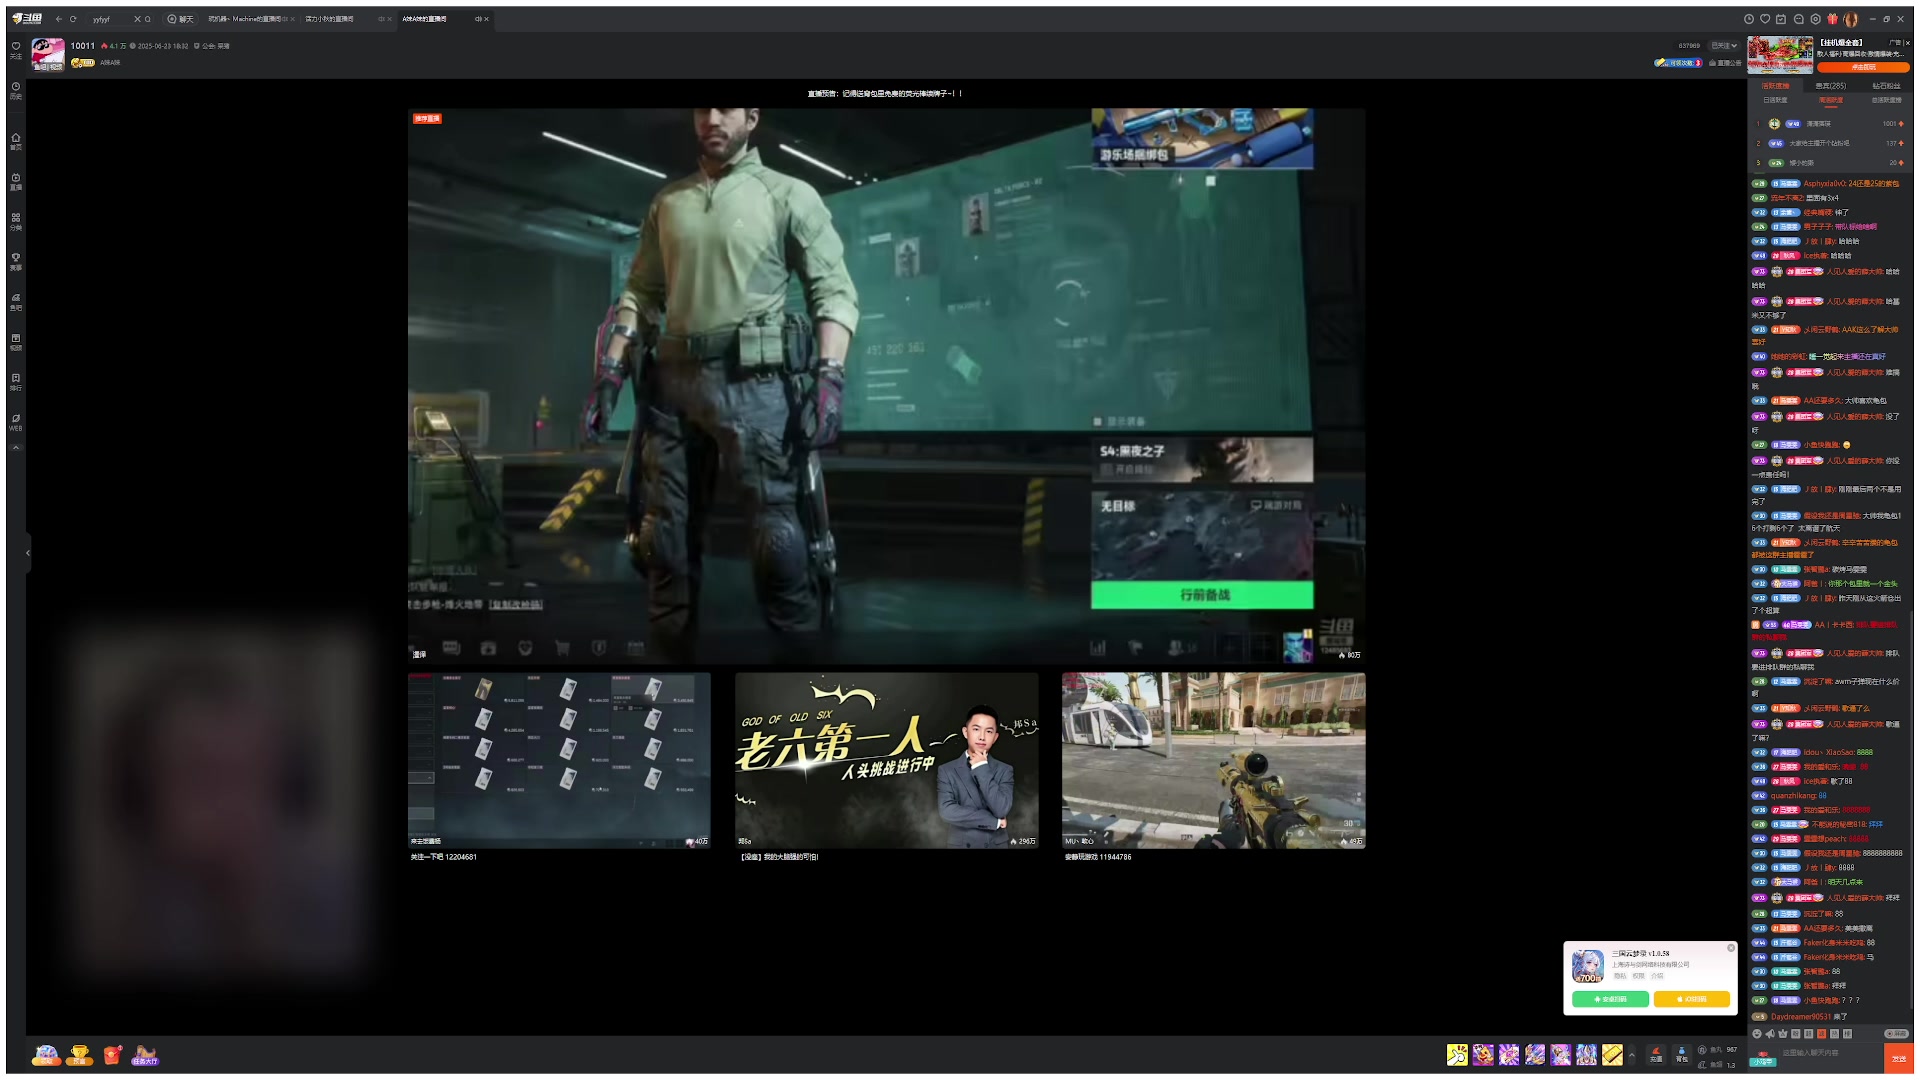The height and width of the screenshot is (1080, 1920).
Task: Select the 日活跃度 sub-tab
Action: click(1775, 100)
